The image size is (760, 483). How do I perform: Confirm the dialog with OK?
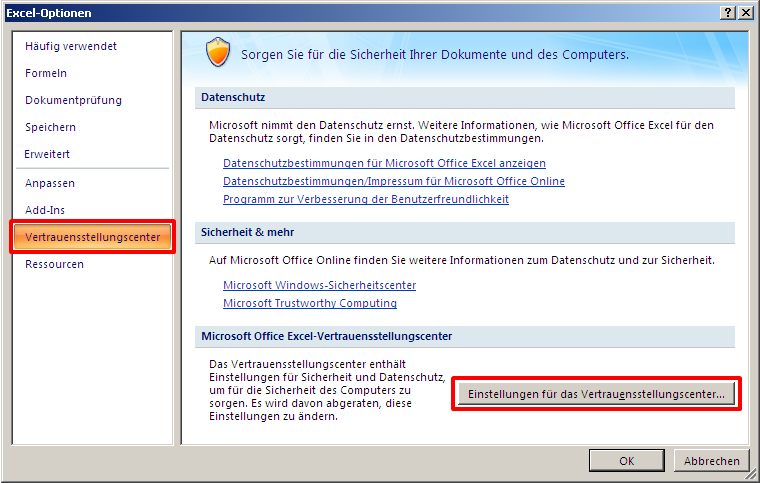[x=627, y=461]
